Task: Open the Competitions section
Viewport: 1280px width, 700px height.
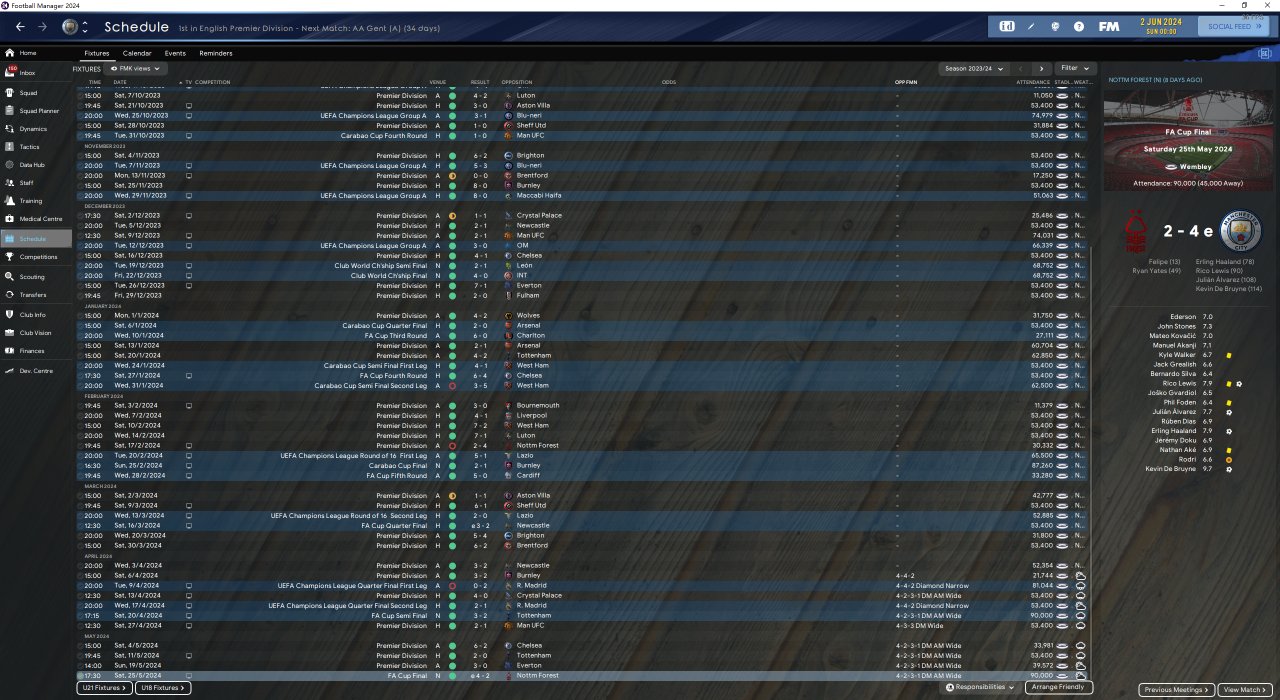Action: click(38, 257)
